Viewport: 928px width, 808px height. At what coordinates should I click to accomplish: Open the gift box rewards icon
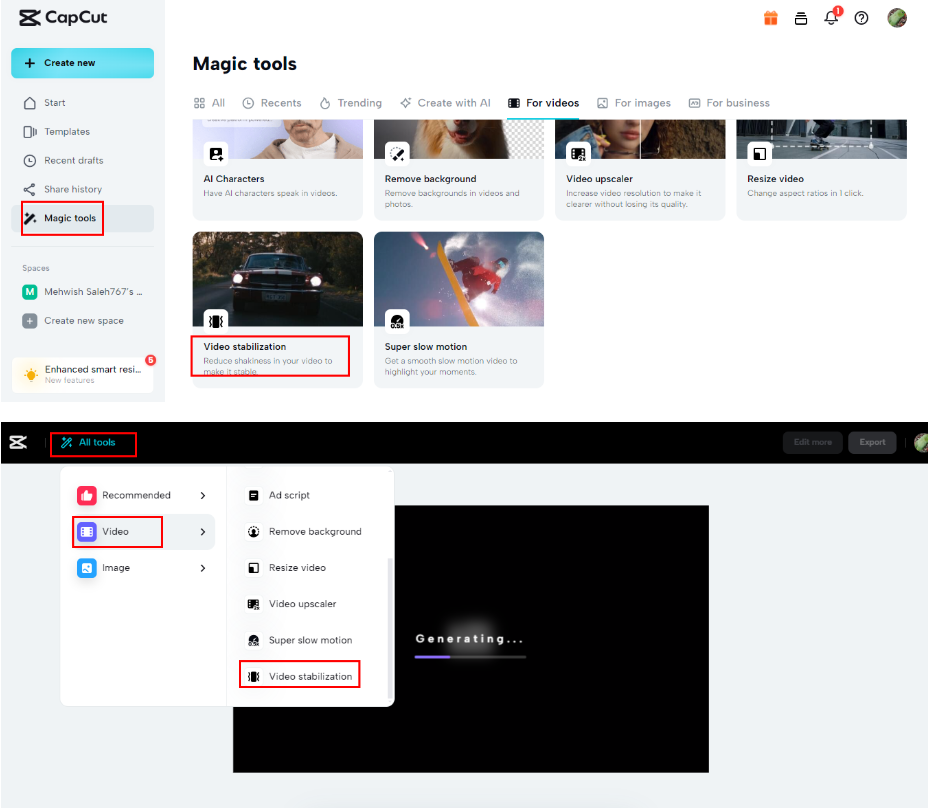[771, 18]
